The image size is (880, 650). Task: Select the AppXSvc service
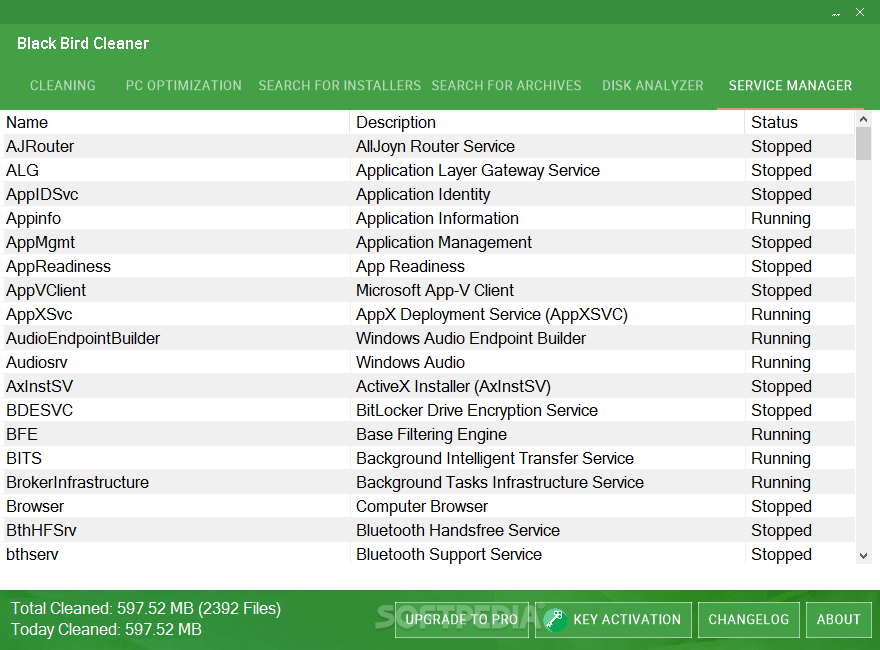click(x=39, y=314)
